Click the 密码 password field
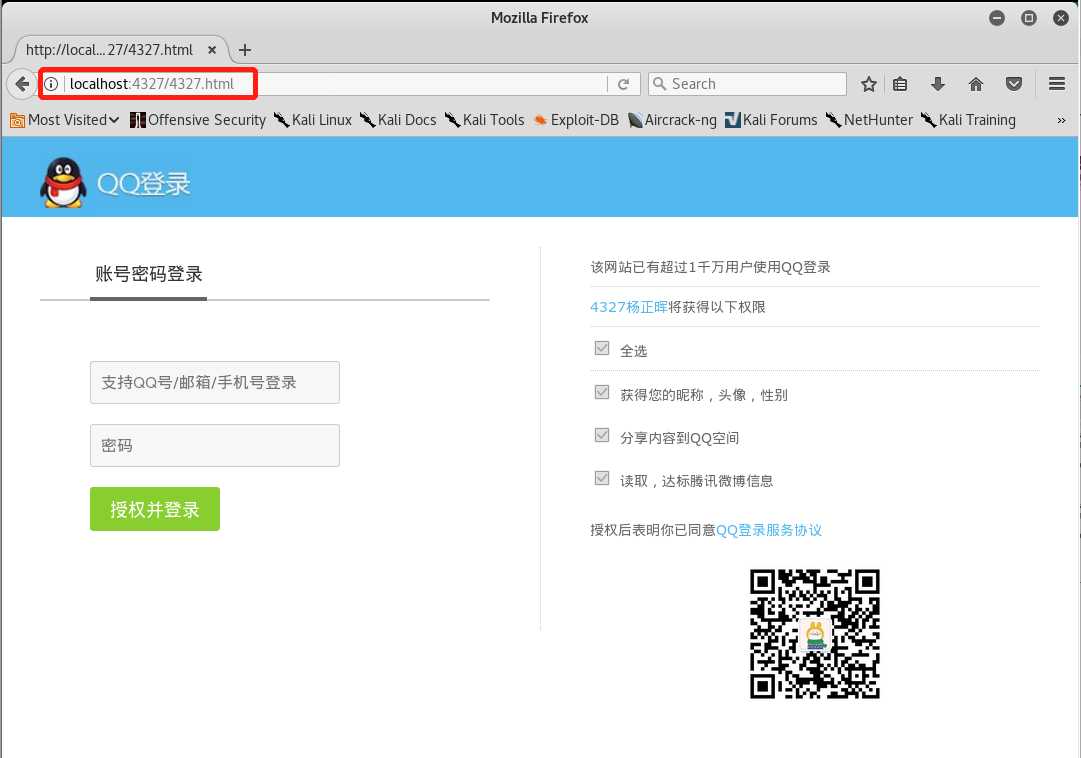This screenshot has height=758, width=1081. [x=214, y=446]
